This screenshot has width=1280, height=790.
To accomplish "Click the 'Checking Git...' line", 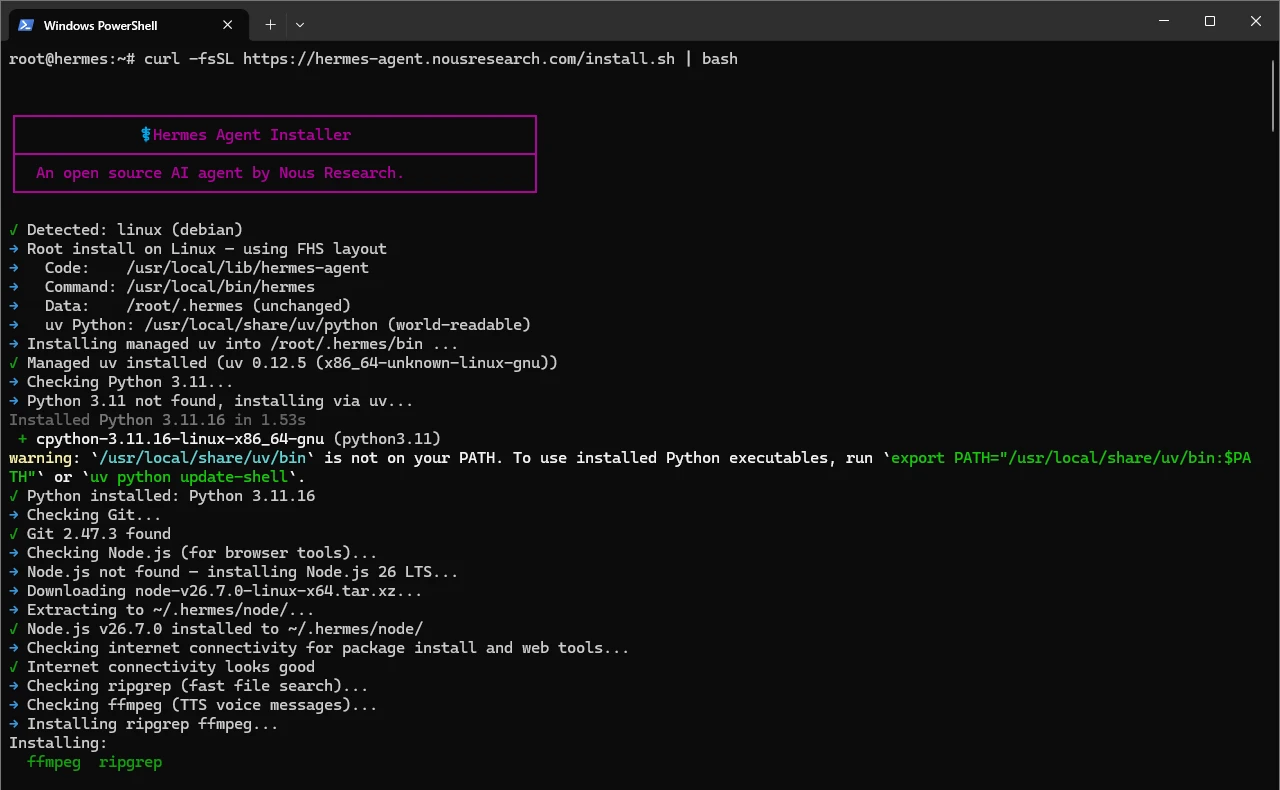I will tap(85, 515).
